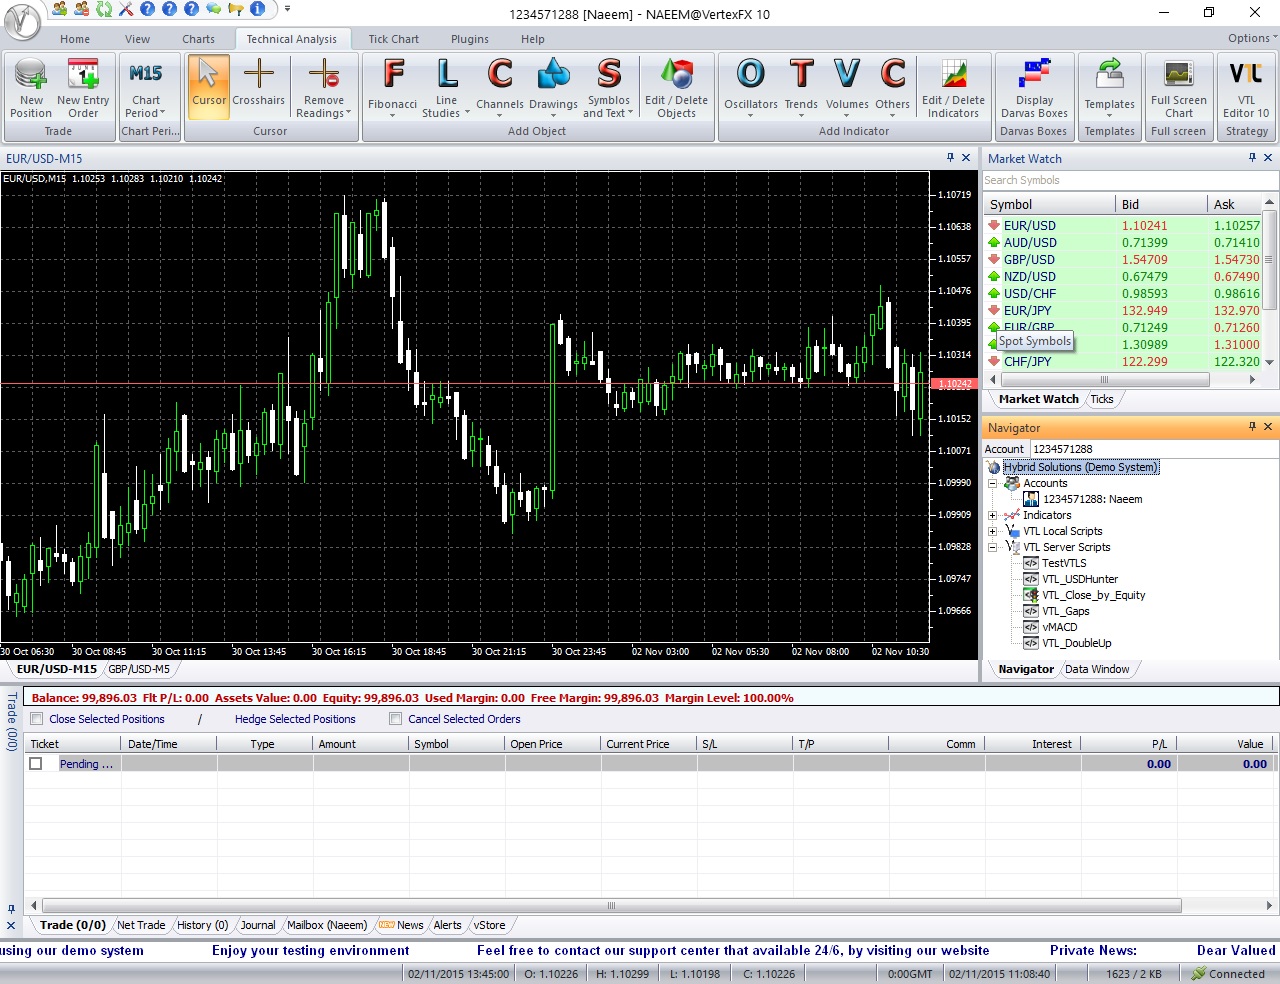
Task: Switch to Full Screen Chart
Action: [x=1179, y=88]
